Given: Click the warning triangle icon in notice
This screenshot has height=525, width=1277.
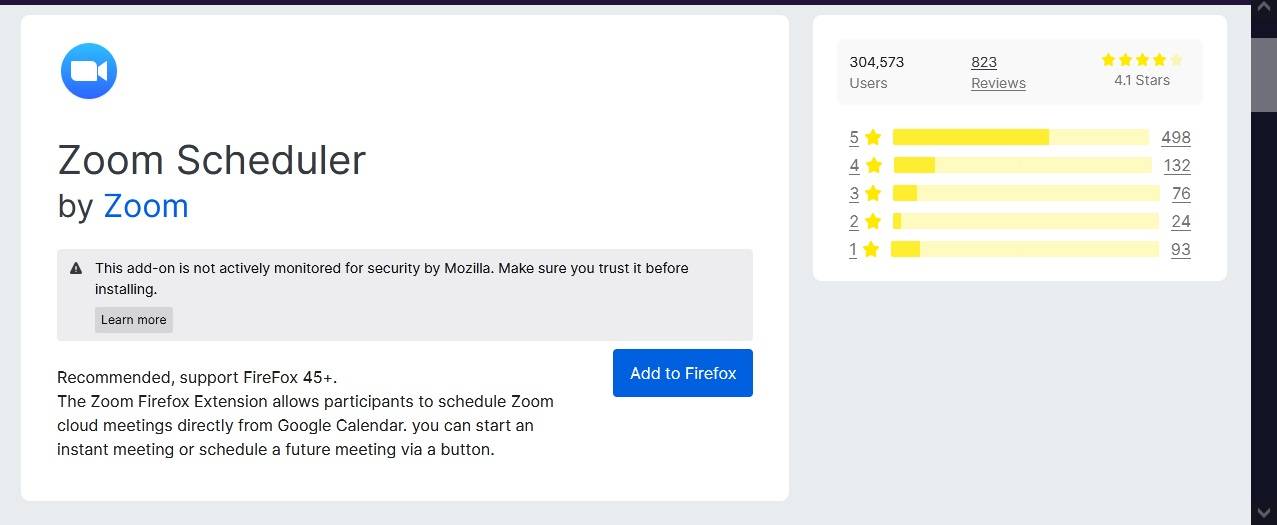Looking at the screenshot, I should (x=76, y=268).
